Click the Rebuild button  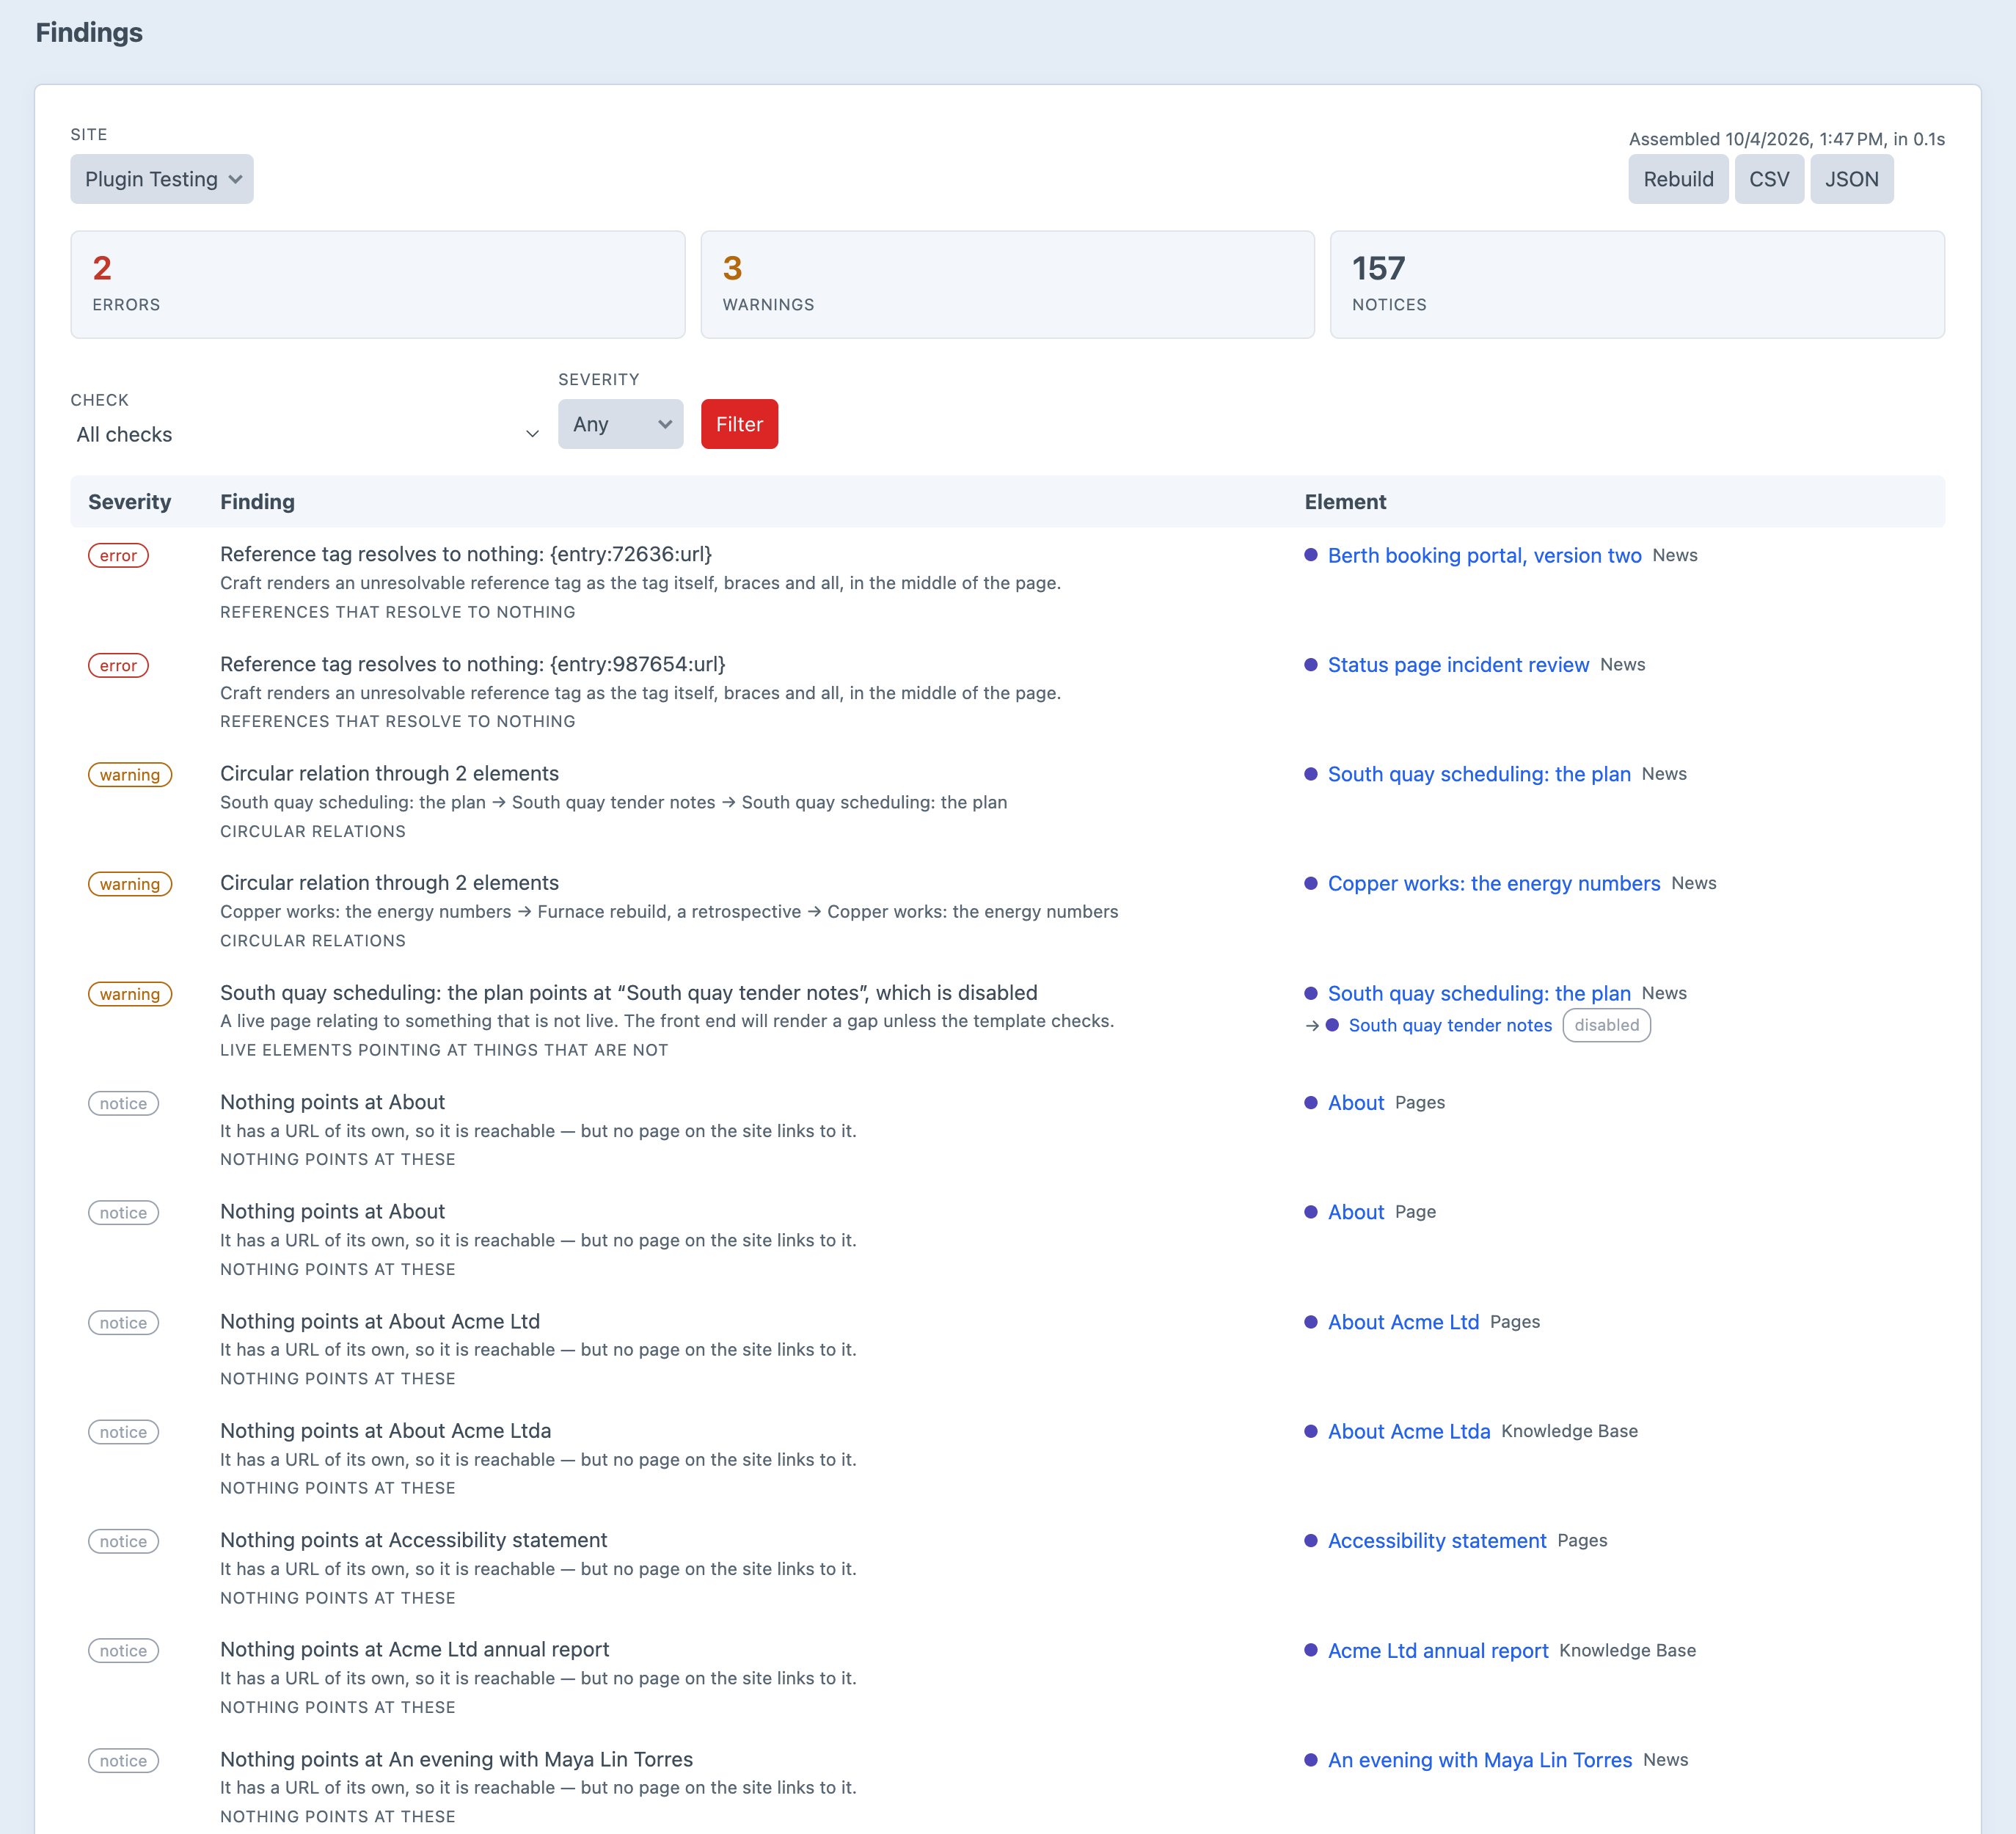pos(1678,179)
